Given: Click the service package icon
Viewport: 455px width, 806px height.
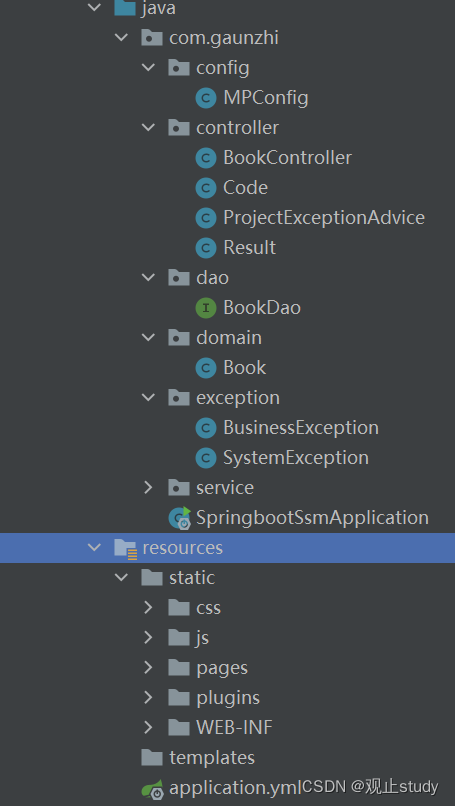Looking at the screenshot, I should click(179, 488).
